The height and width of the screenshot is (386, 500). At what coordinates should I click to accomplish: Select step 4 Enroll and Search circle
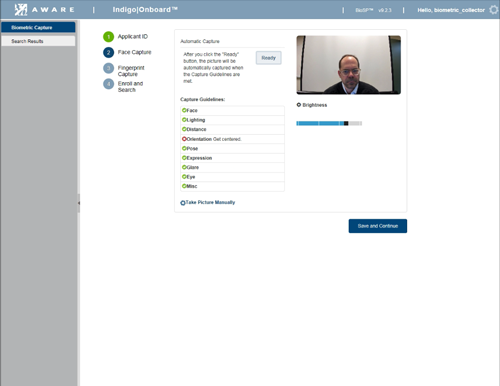coord(108,84)
